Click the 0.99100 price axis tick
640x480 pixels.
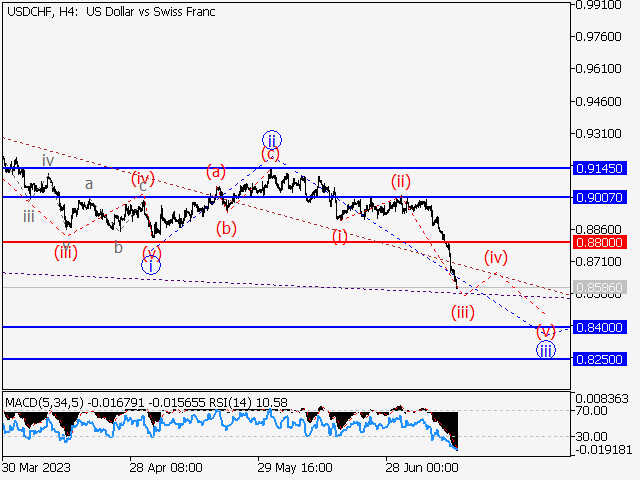pos(598,5)
